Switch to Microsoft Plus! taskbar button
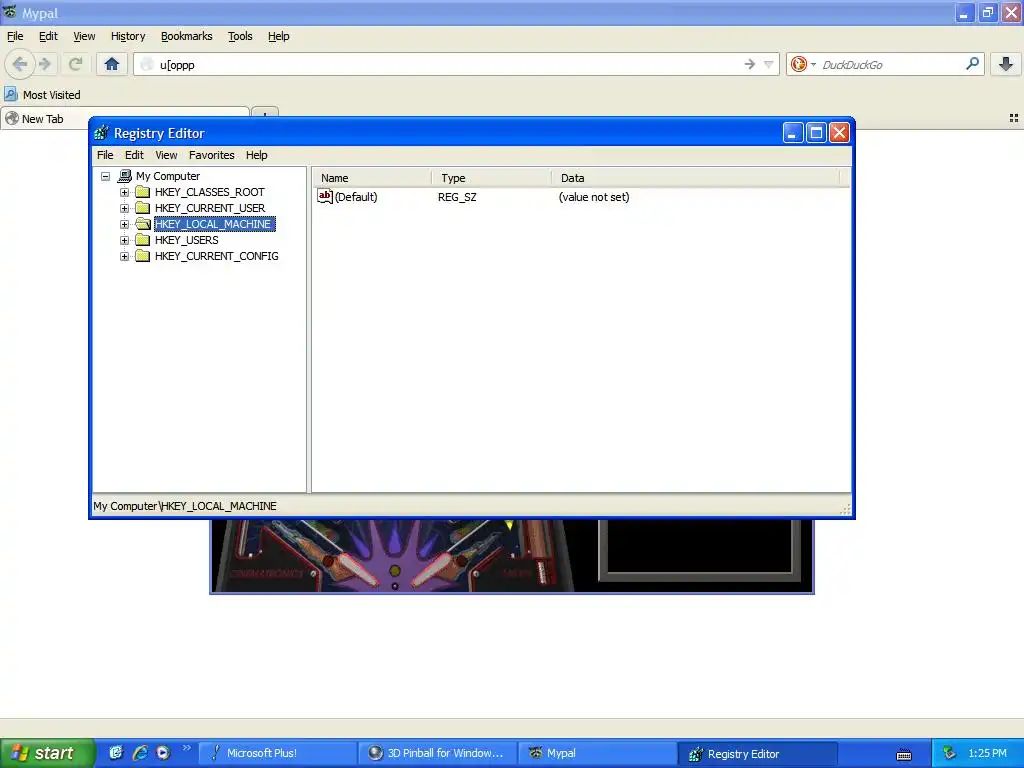This screenshot has width=1024, height=768. click(277, 753)
